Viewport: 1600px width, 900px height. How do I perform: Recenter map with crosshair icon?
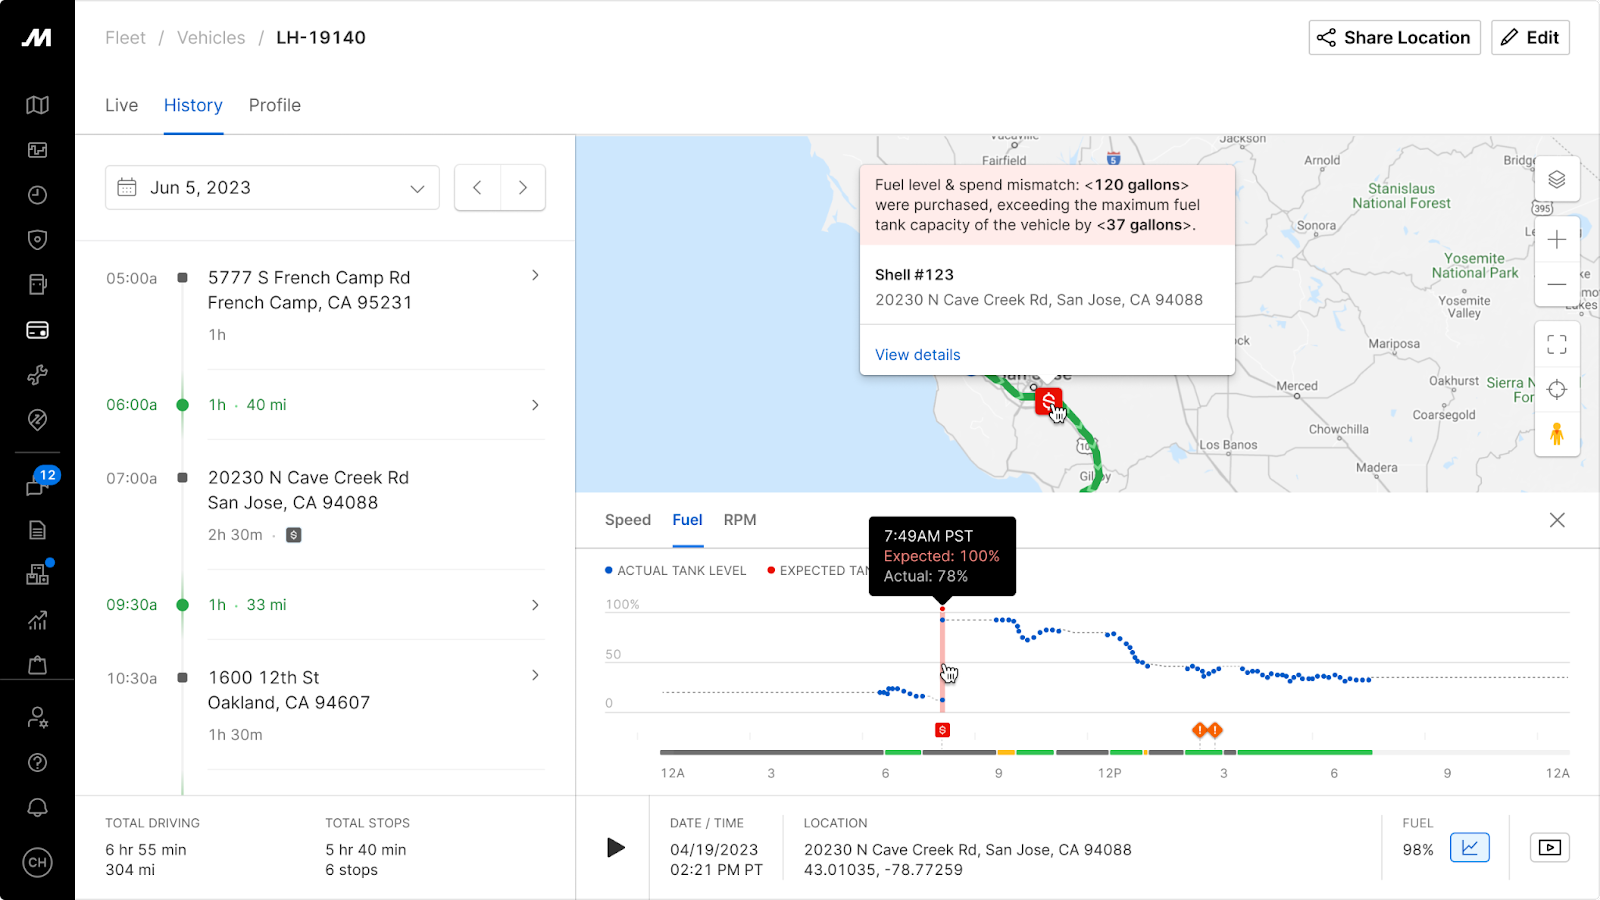click(x=1557, y=390)
